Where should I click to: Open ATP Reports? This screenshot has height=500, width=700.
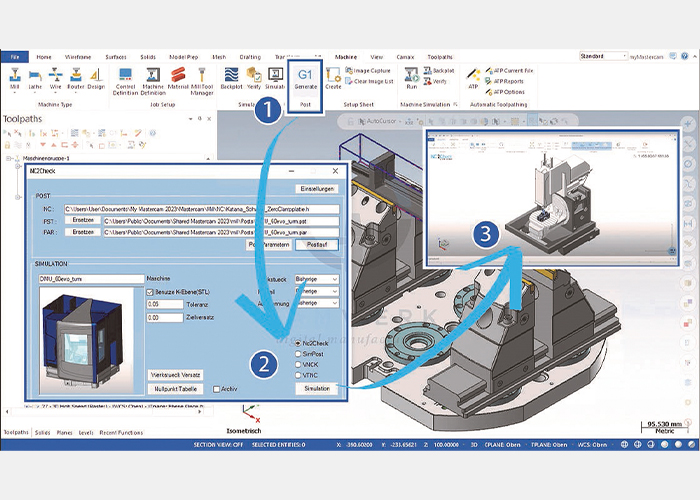504,81
